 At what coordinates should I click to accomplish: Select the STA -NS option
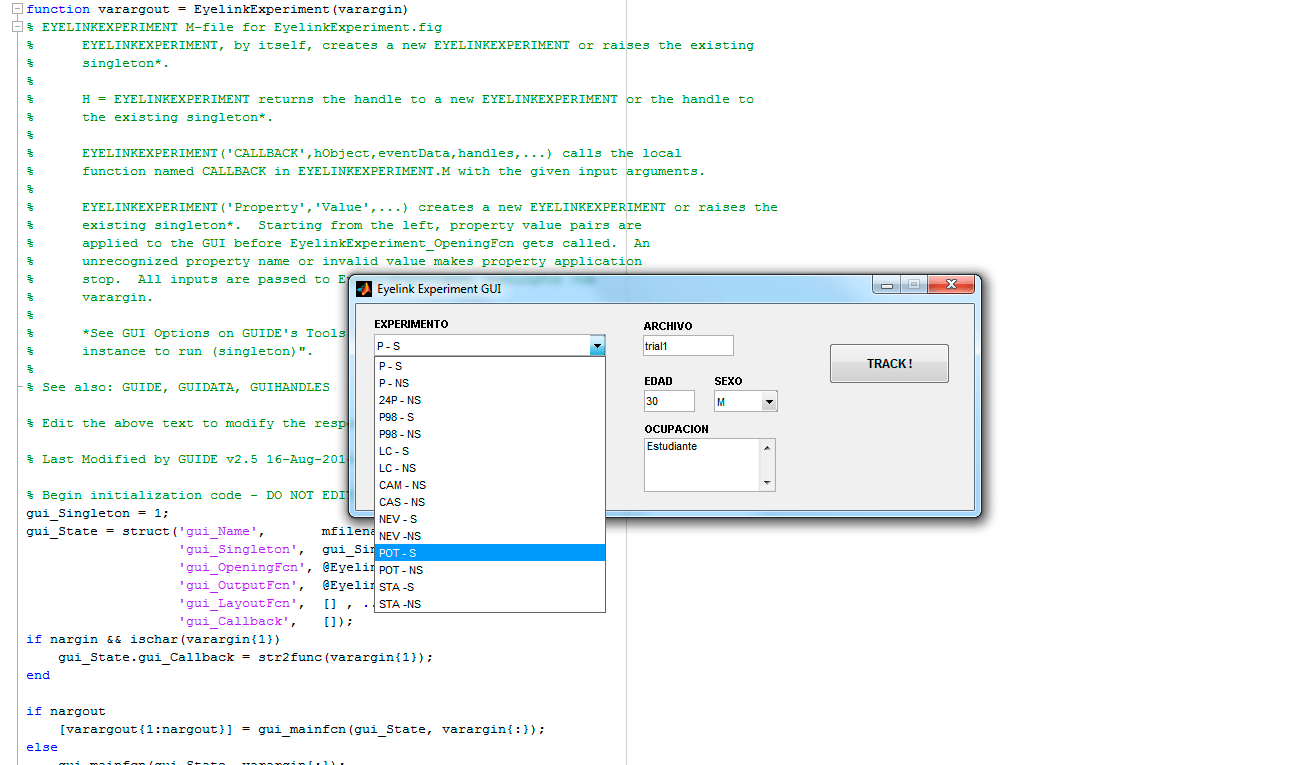point(489,604)
